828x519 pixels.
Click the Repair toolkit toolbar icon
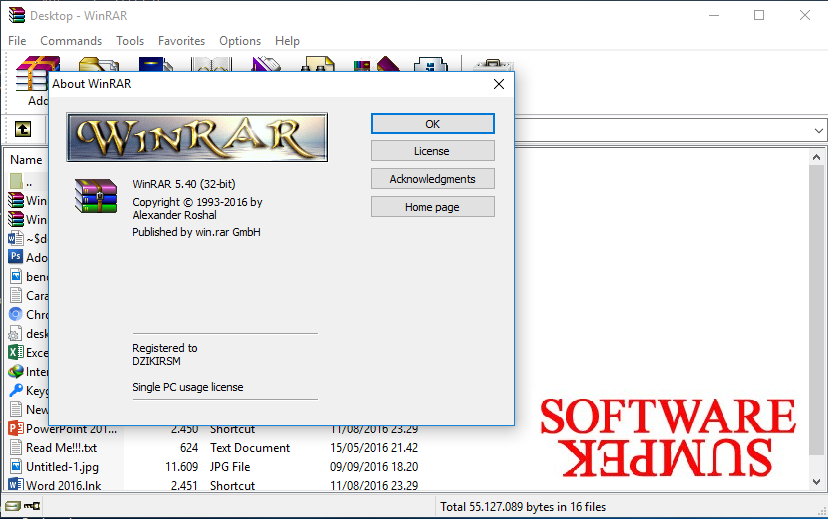click(x=493, y=65)
